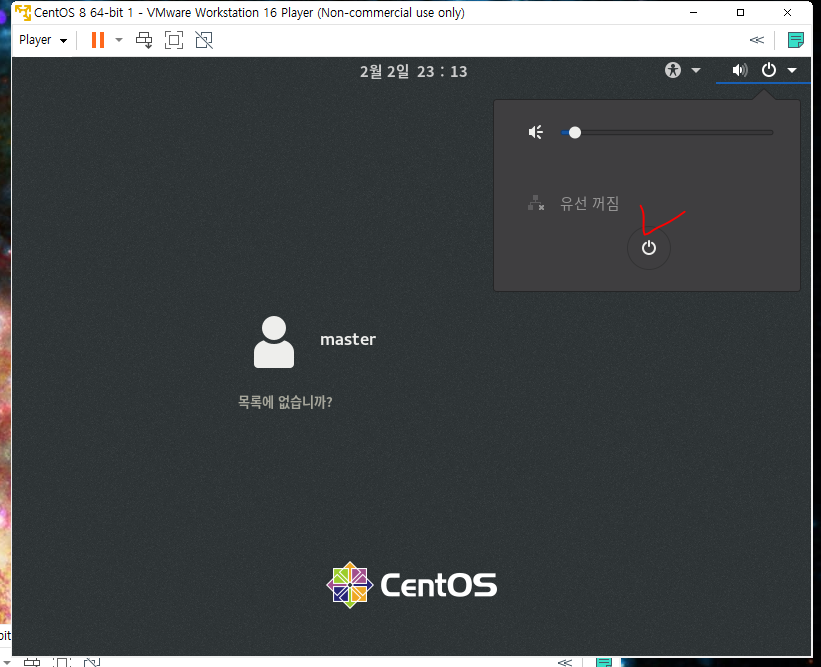821x667 pixels.
Task: Toggle Unity mode icon in VMware toolbar
Action: point(204,40)
